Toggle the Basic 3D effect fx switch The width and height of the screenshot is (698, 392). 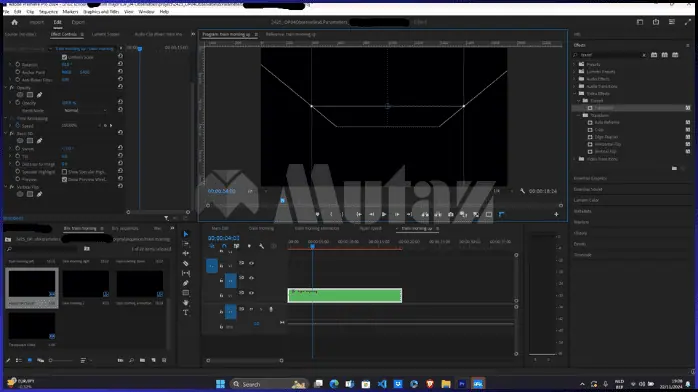12,133
